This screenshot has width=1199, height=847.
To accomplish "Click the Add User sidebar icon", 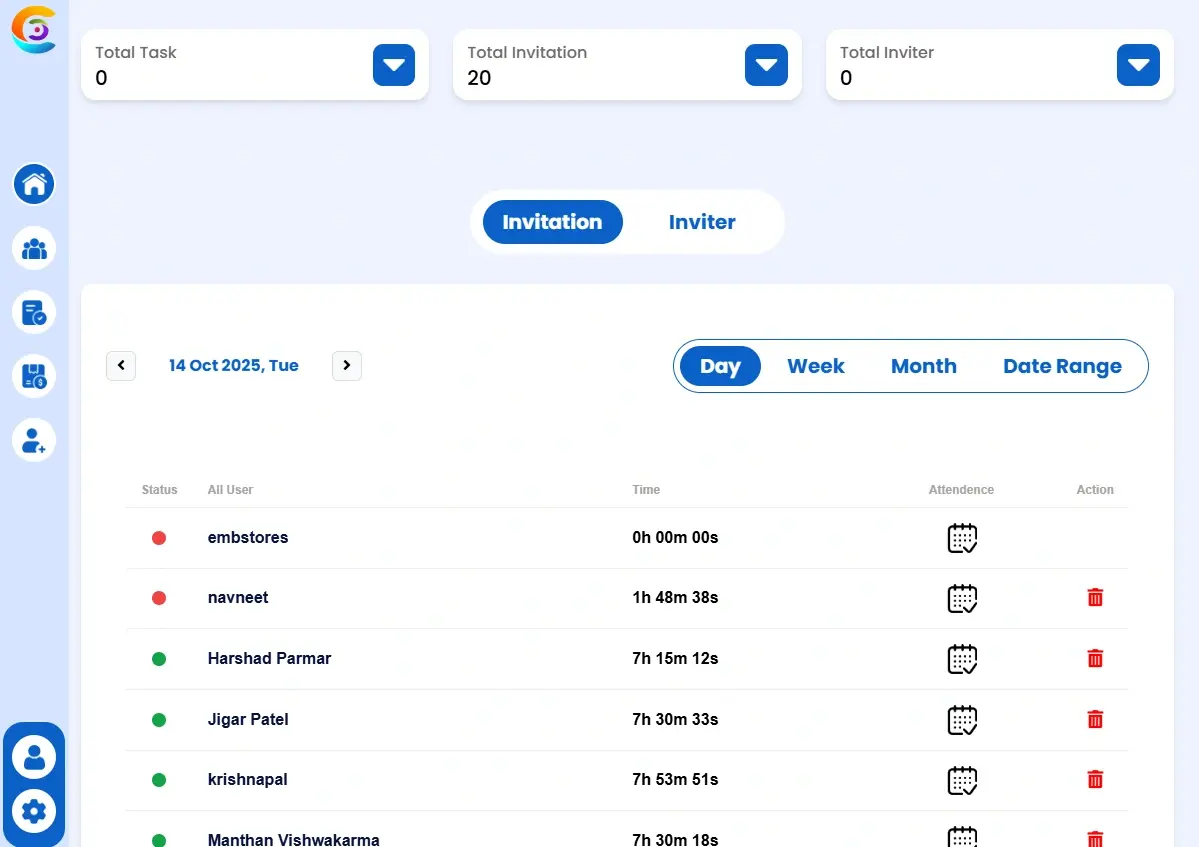I will click(33, 440).
